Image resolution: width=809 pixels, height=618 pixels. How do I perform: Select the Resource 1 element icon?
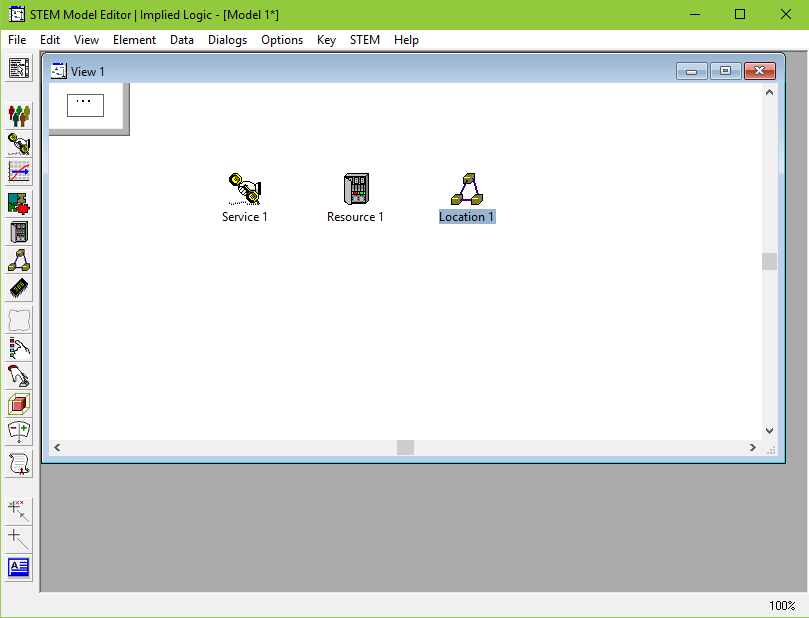coord(356,189)
